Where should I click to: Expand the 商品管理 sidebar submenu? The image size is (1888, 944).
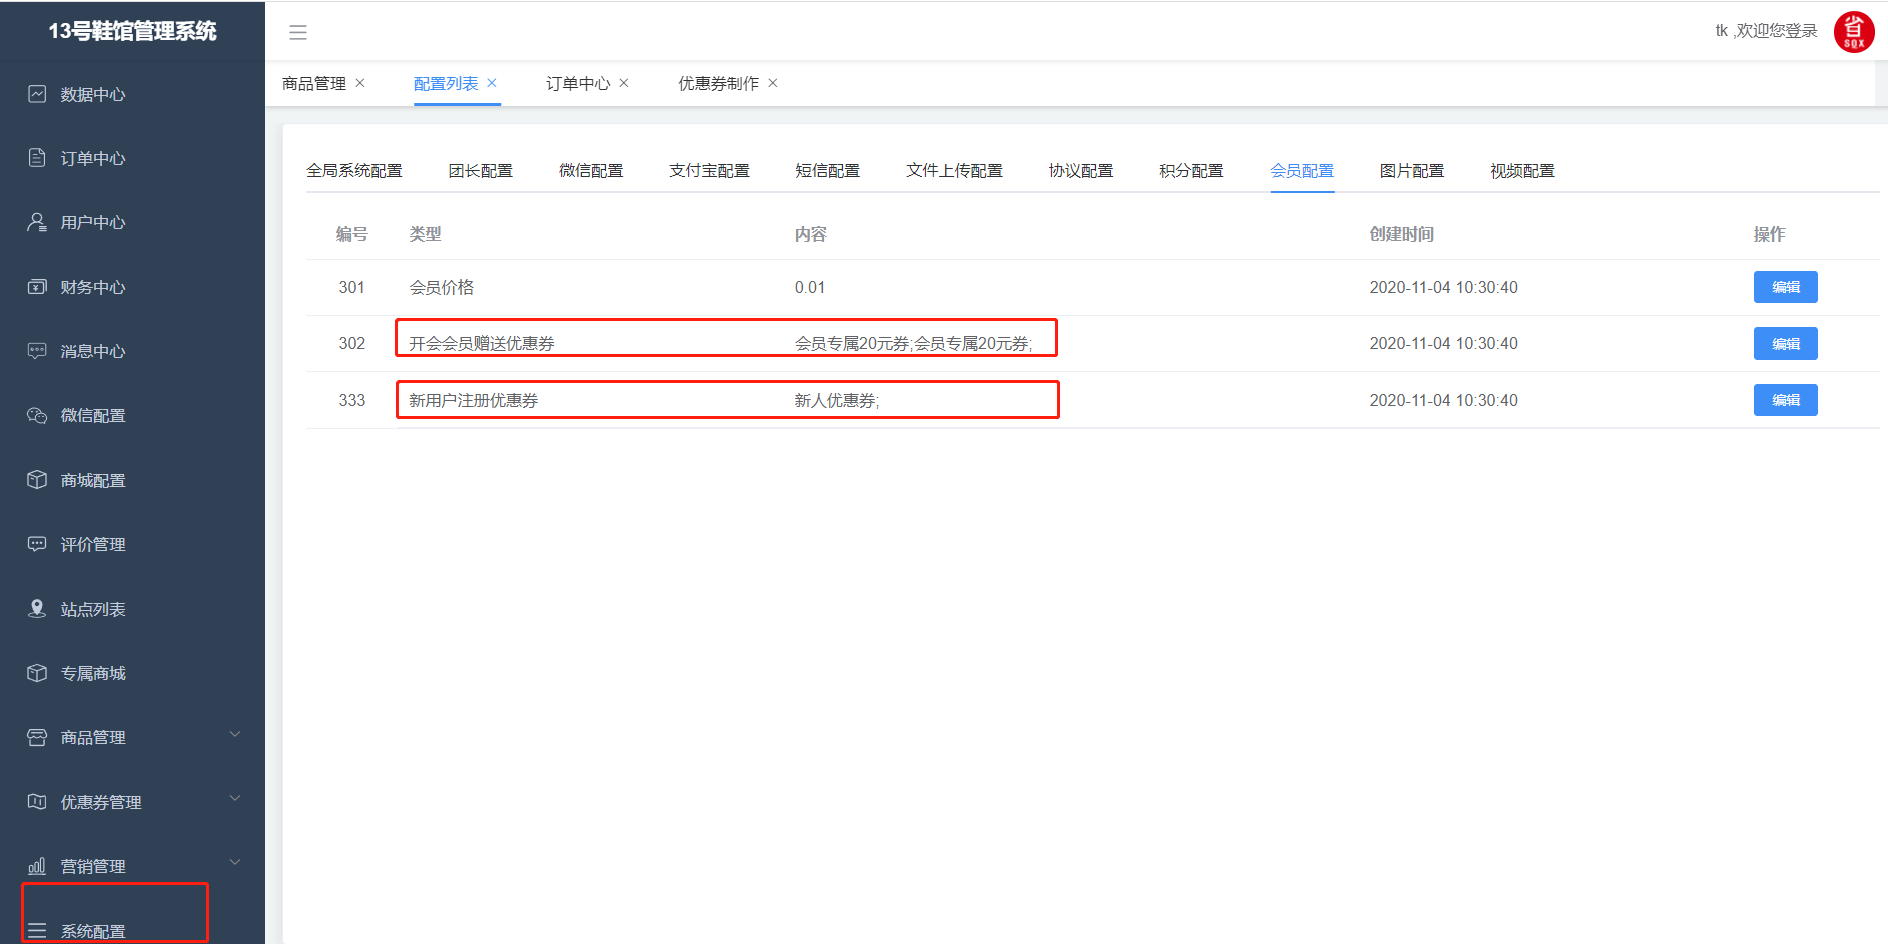coord(235,735)
